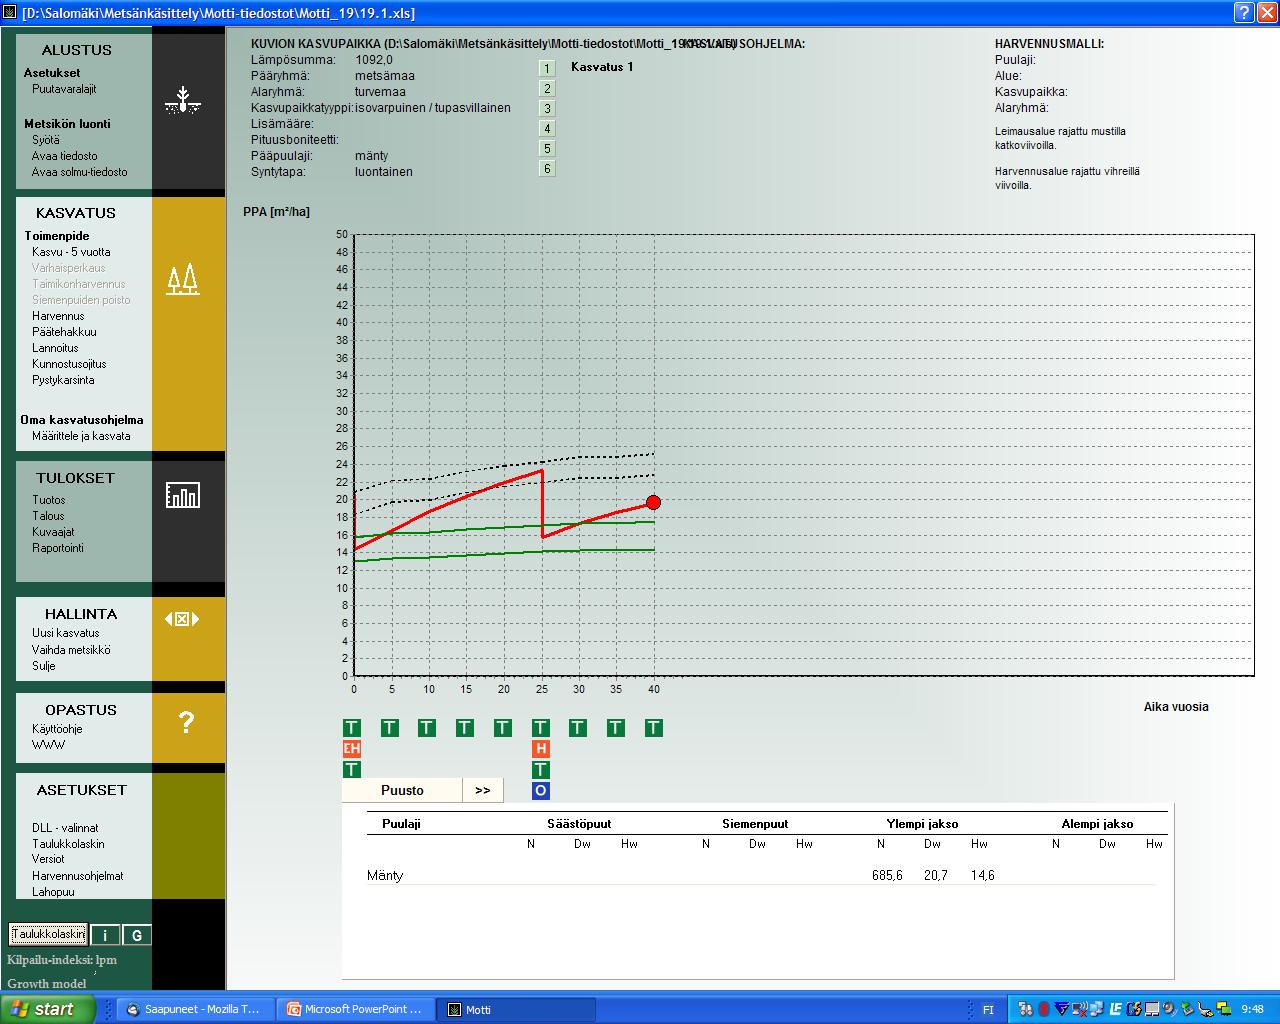Select growth option button 3
This screenshot has width=1280, height=1024.
click(547, 108)
